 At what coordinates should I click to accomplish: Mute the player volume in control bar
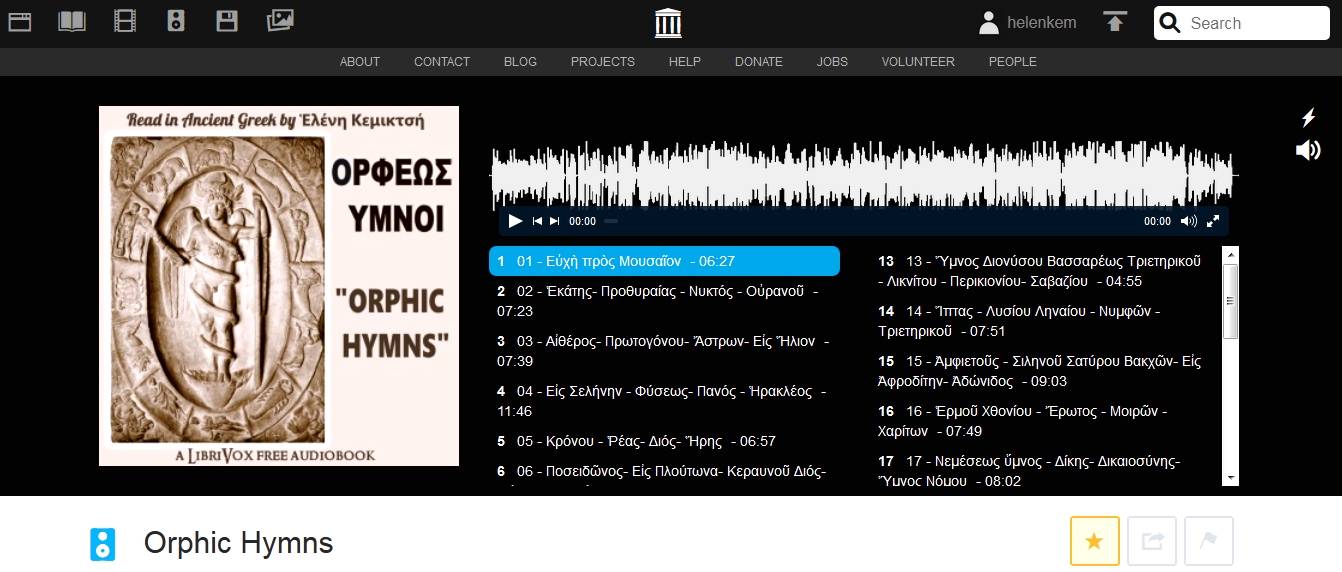tap(1188, 221)
